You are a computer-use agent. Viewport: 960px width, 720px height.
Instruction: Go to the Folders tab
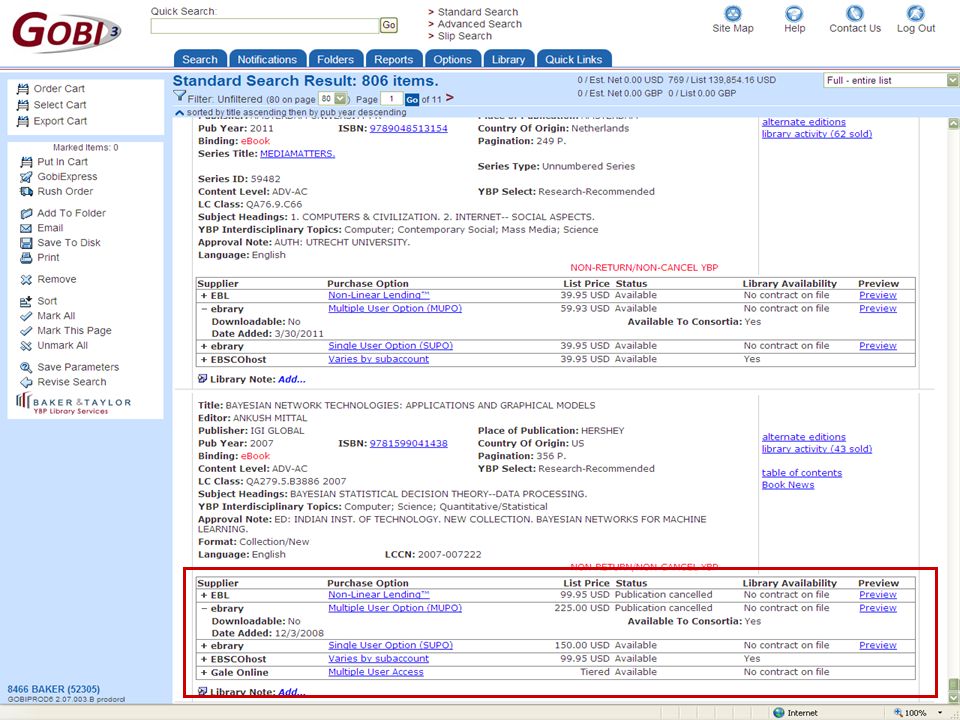336,59
